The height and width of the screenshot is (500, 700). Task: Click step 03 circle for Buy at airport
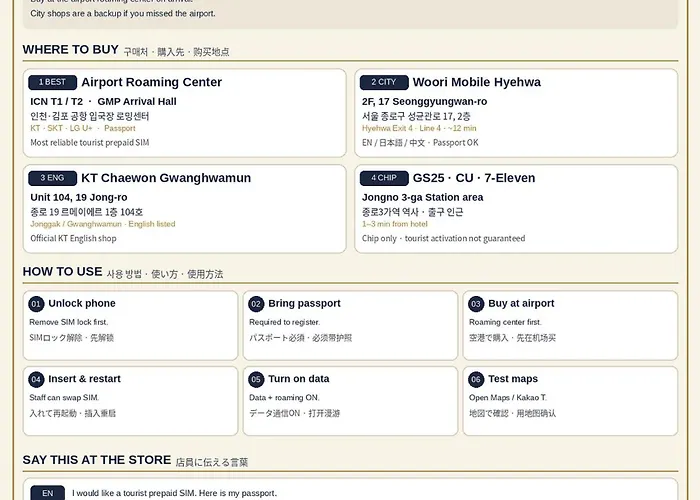coord(476,304)
